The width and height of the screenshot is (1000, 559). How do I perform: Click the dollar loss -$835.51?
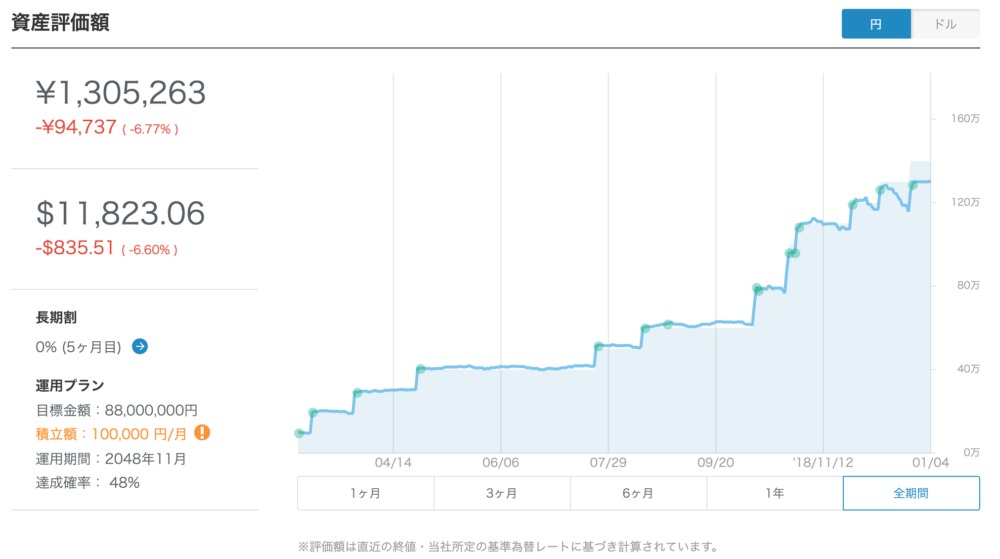tap(75, 247)
